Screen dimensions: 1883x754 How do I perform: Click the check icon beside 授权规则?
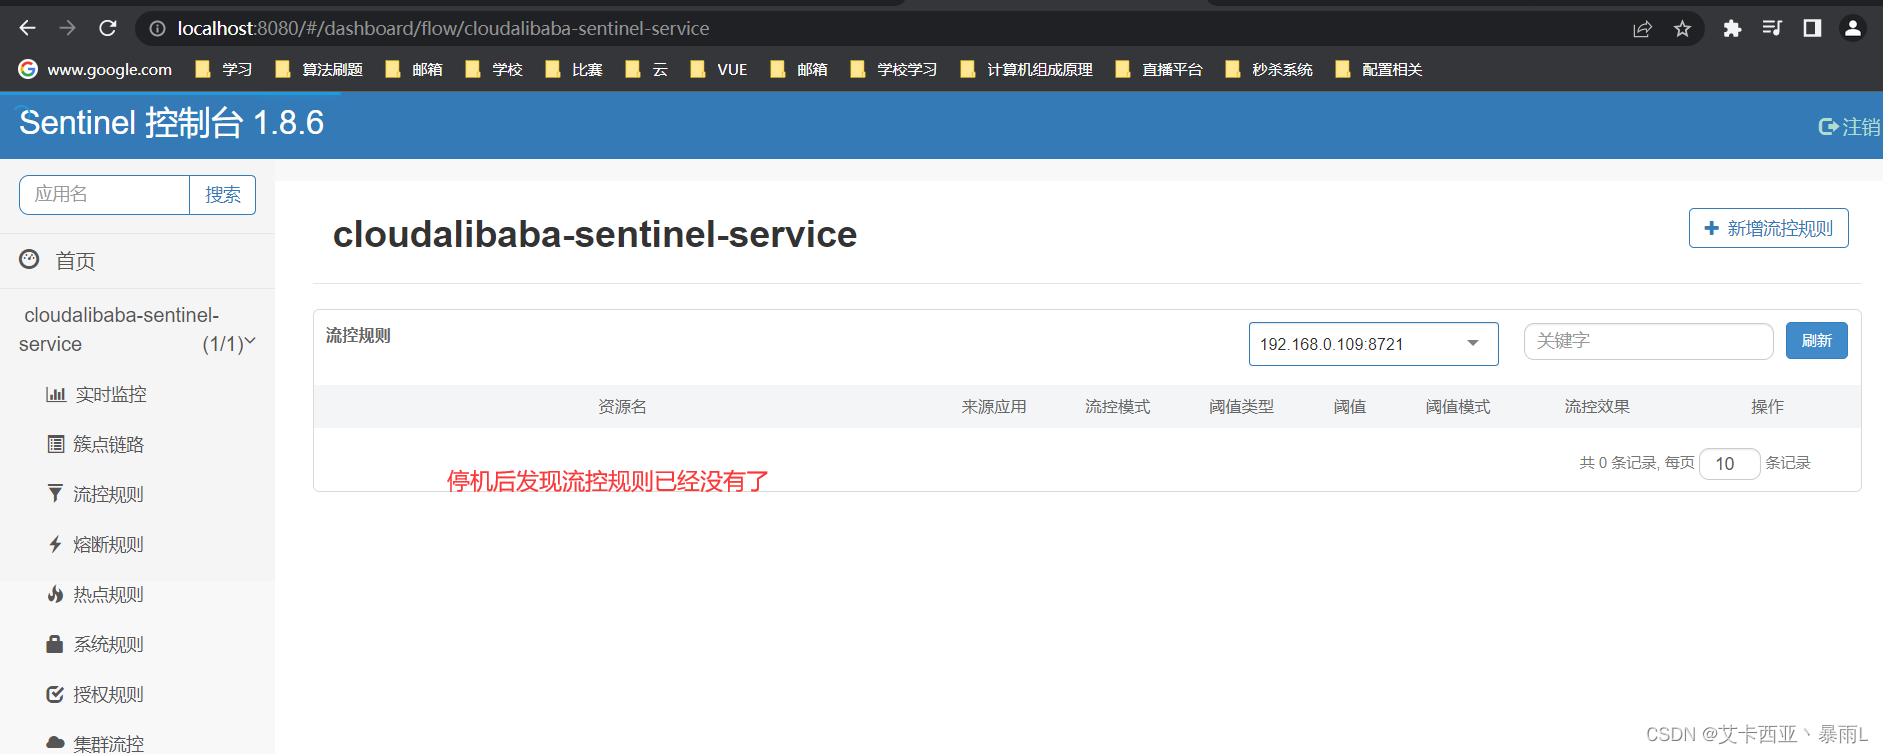[x=55, y=694]
